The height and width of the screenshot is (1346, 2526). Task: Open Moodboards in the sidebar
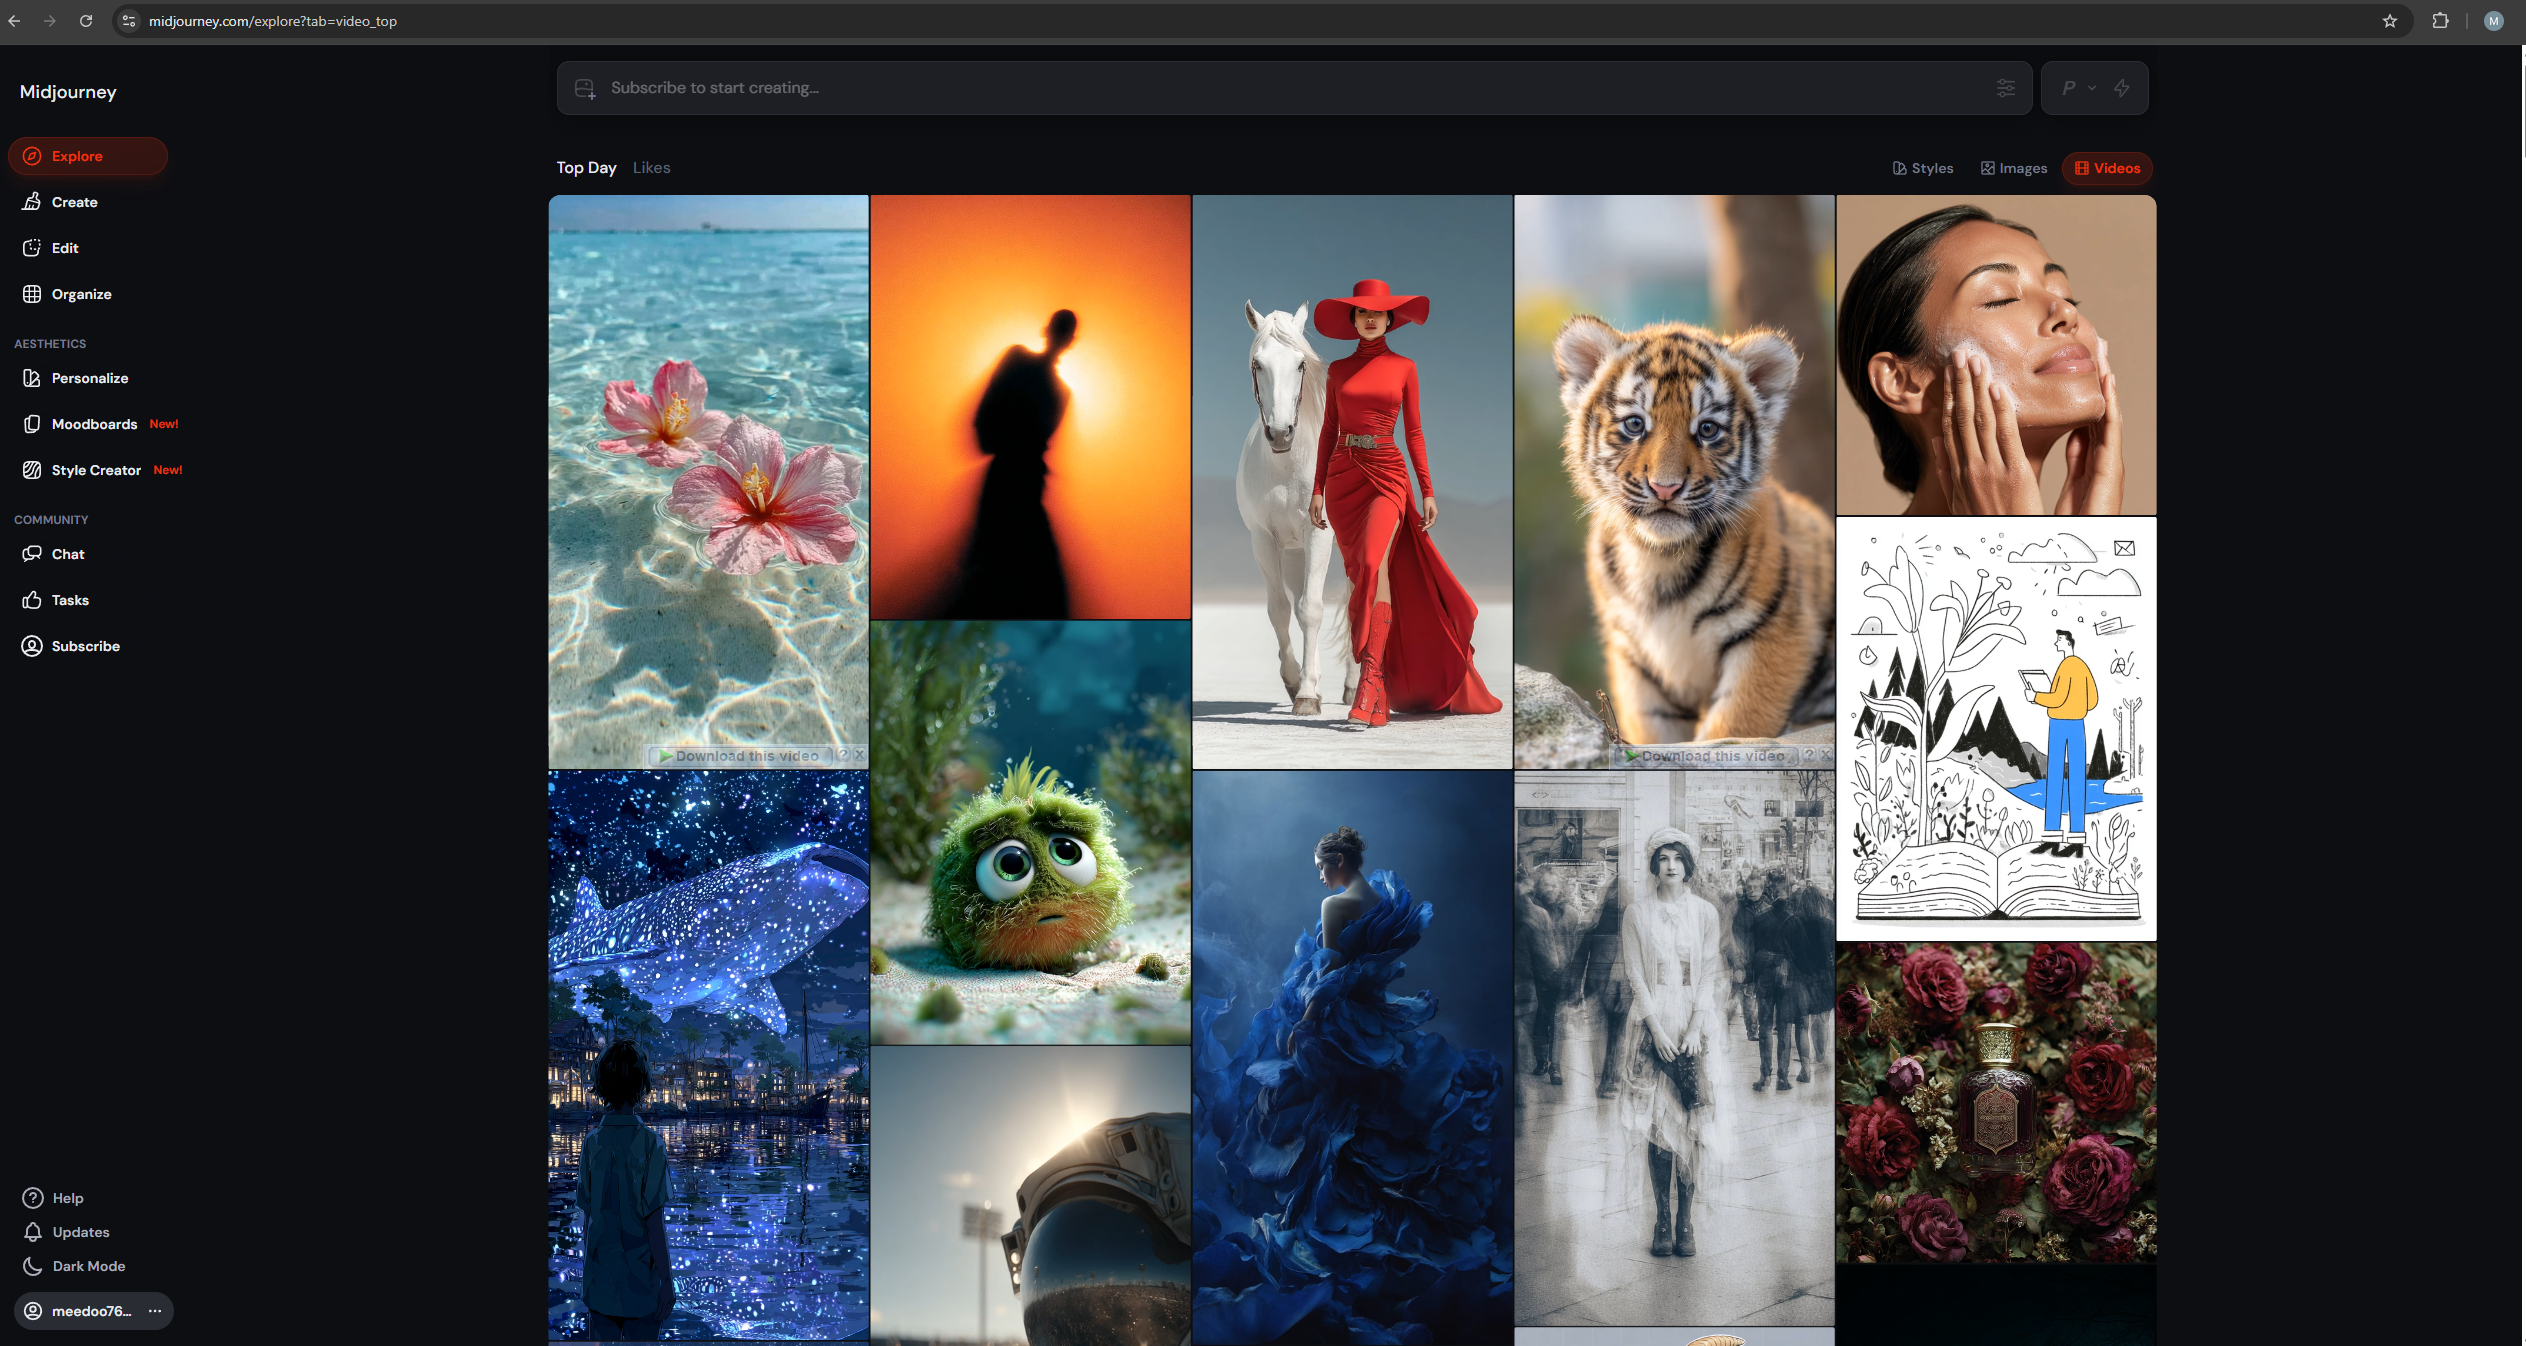94,424
